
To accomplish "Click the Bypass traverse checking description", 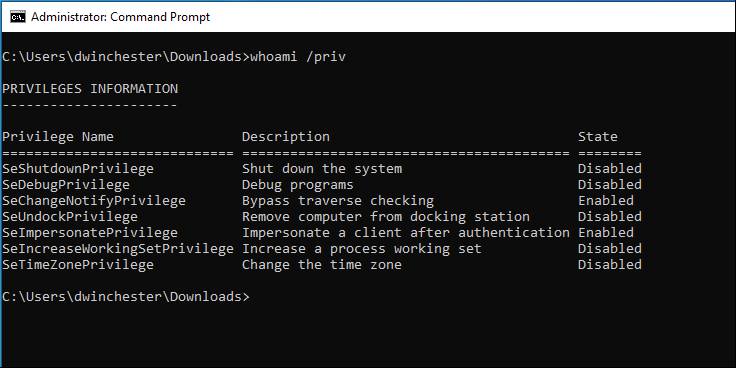I will pyautogui.click(x=338, y=201).
